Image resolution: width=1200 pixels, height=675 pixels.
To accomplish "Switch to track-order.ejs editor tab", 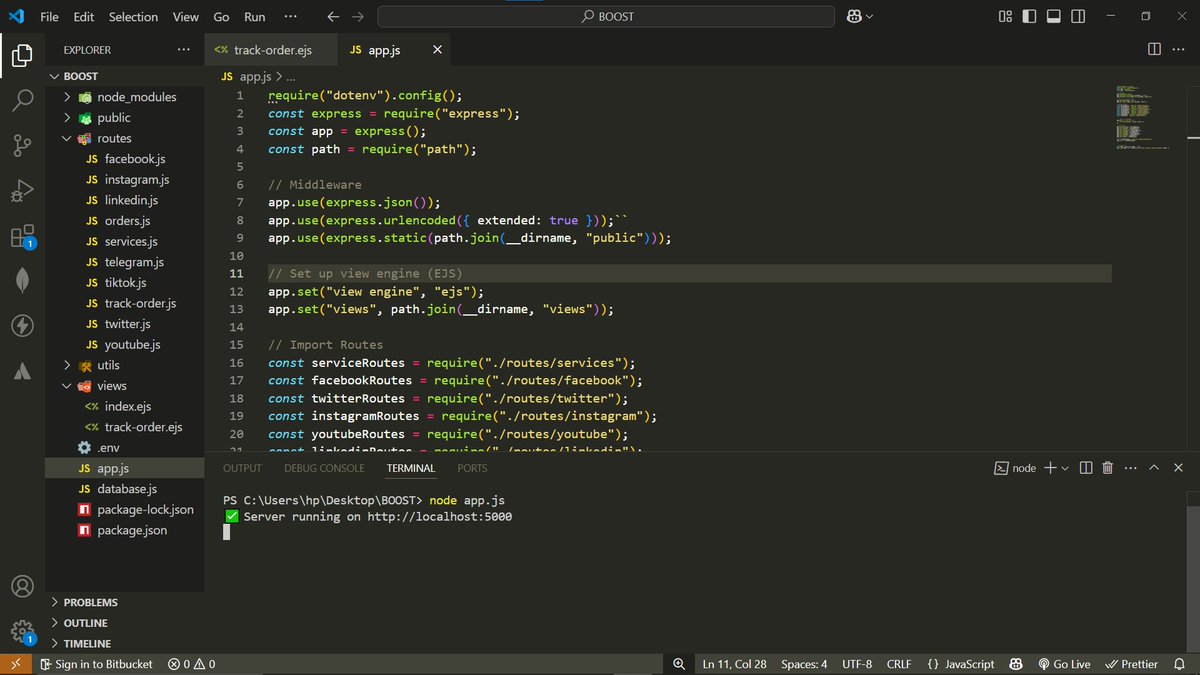I will click(x=269, y=49).
